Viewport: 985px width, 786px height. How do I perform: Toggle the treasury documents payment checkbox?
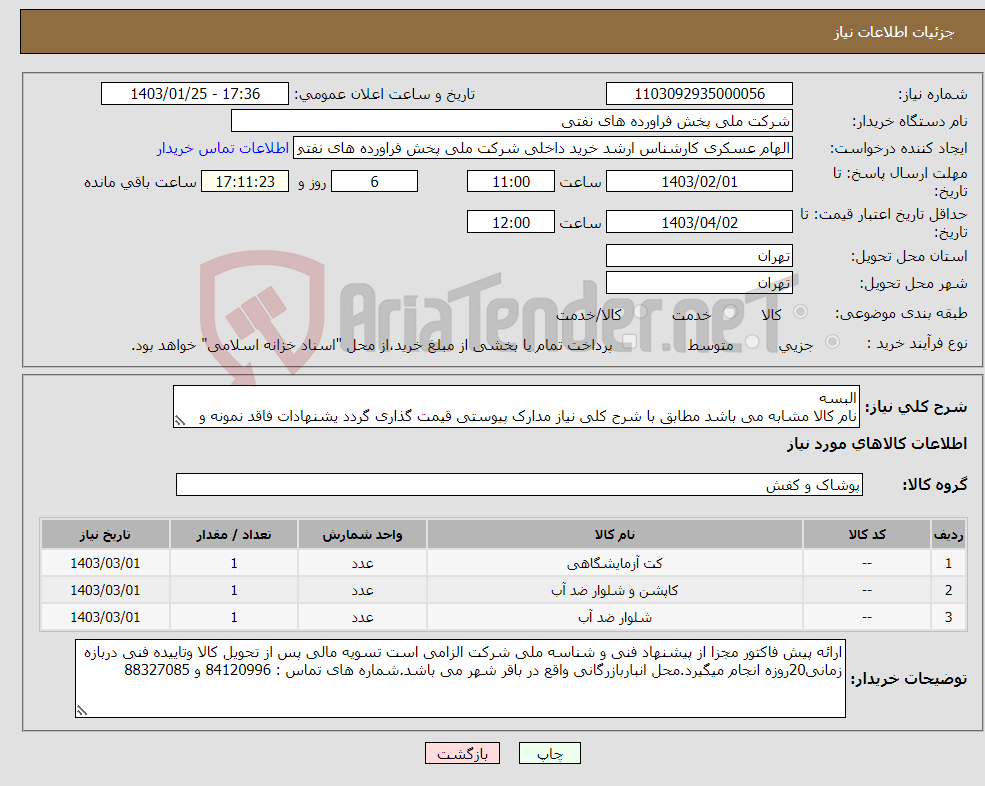point(629,342)
